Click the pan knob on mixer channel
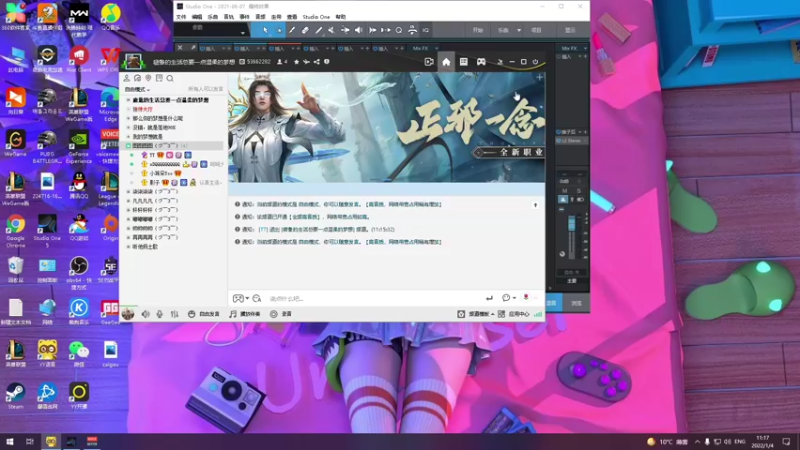The image size is (800, 450). tap(562, 254)
